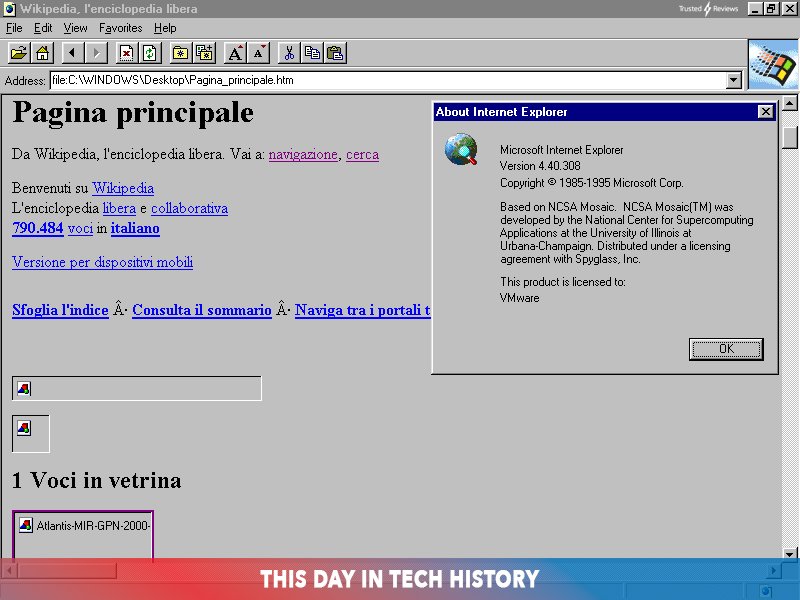This screenshot has width=800, height=600.
Task: Open the Consulta il sommario link
Action: (202, 310)
